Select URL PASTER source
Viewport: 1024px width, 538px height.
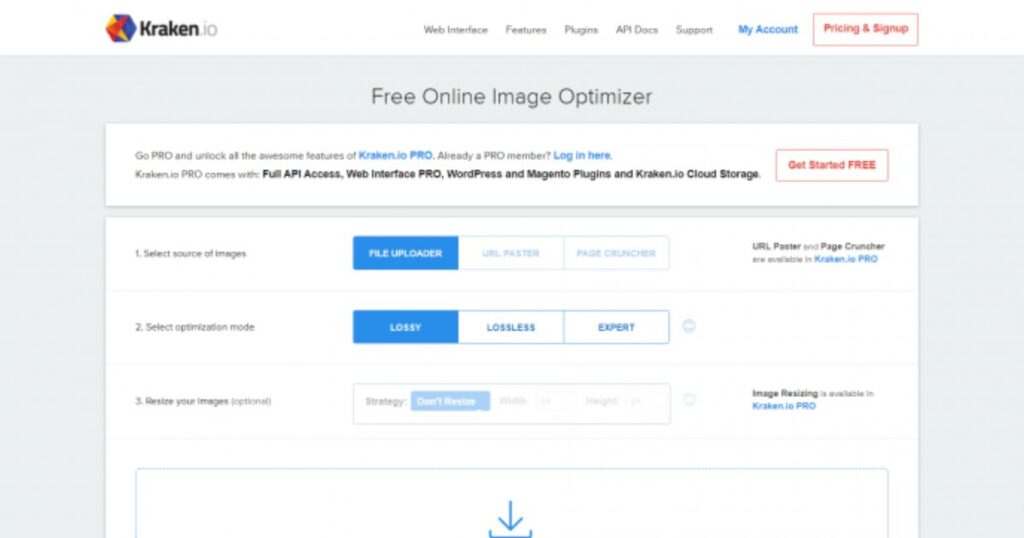(511, 253)
